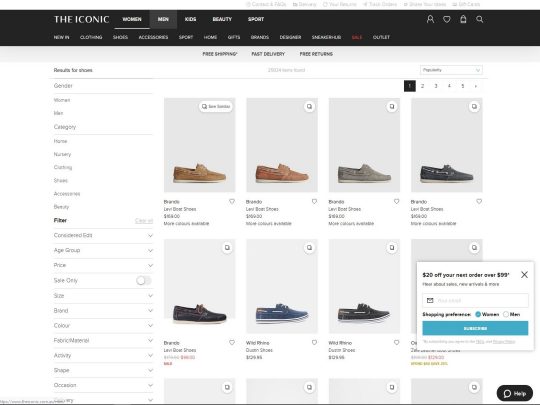This screenshot has height=405, width=540.
Task: Open the CLOTHING menu
Action: pos(91,37)
